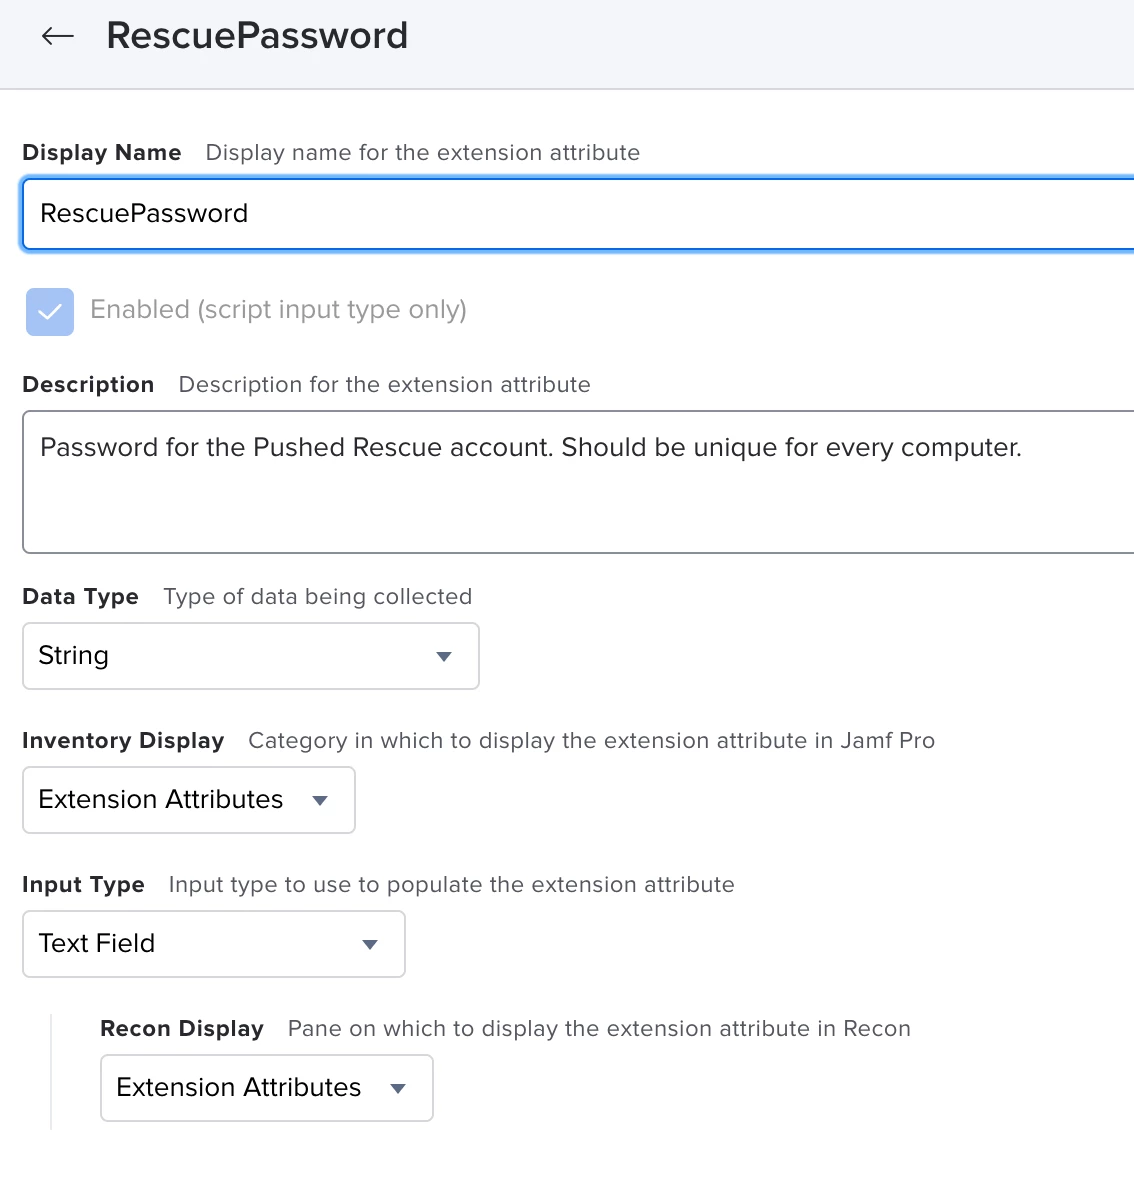Open the Input Type Text Field dropdown
This screenshot has height=1180, width=1134.
[x=214, y=944]
